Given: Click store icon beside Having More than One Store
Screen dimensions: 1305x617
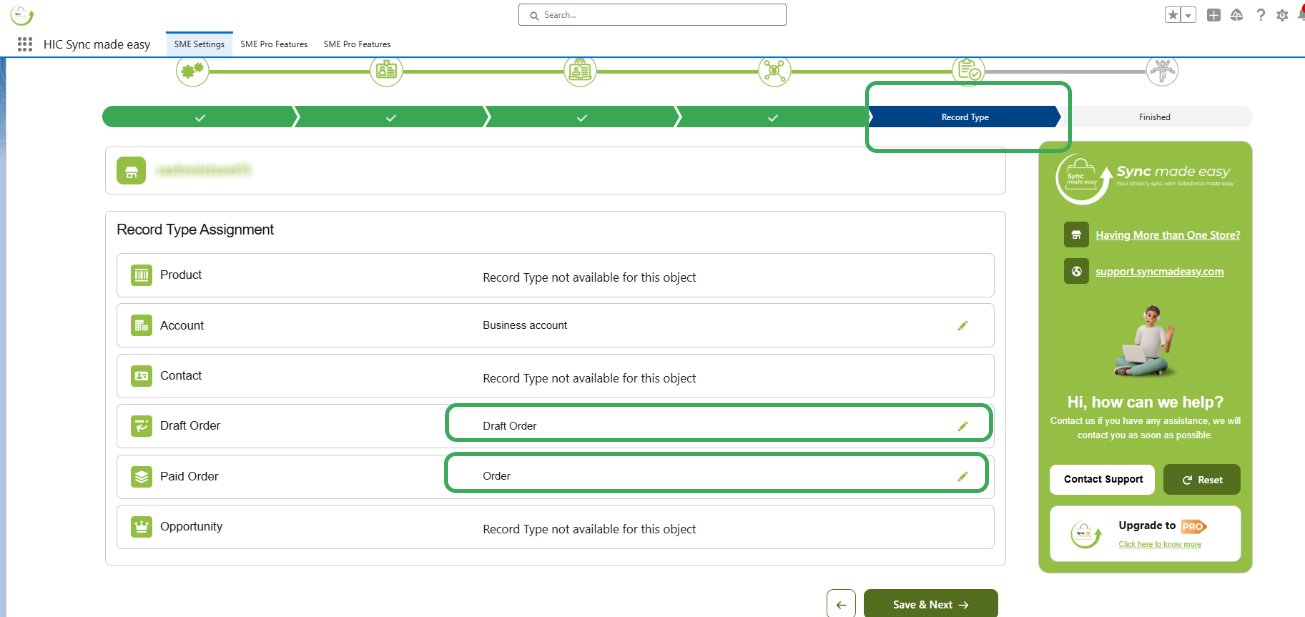Looking at the screenshot, I should pyautogui.click(x=1077, y=235).
